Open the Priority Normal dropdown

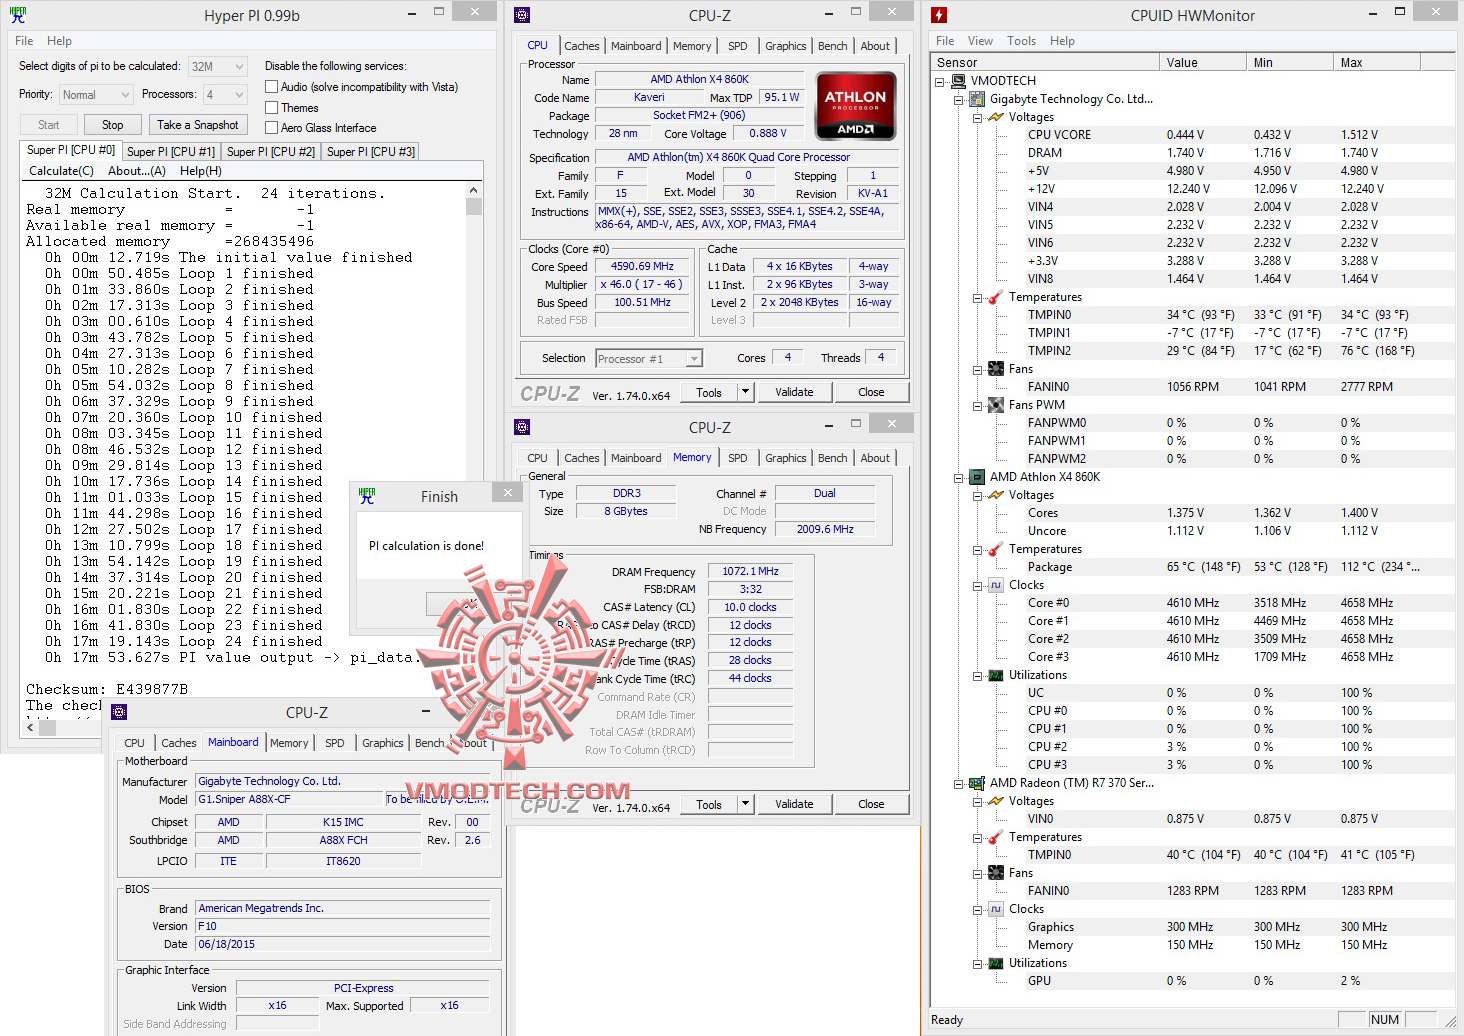pyautogui.click(x=95, y=94)
